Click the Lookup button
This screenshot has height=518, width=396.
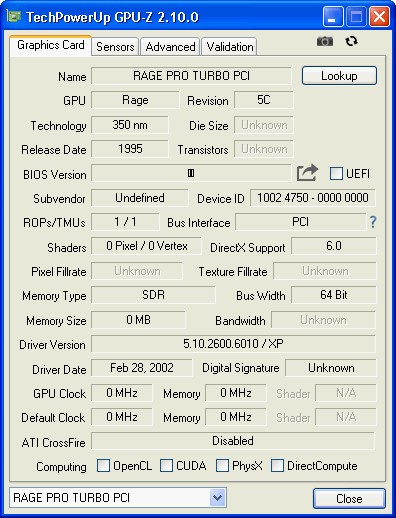click(x=339, y=76)
